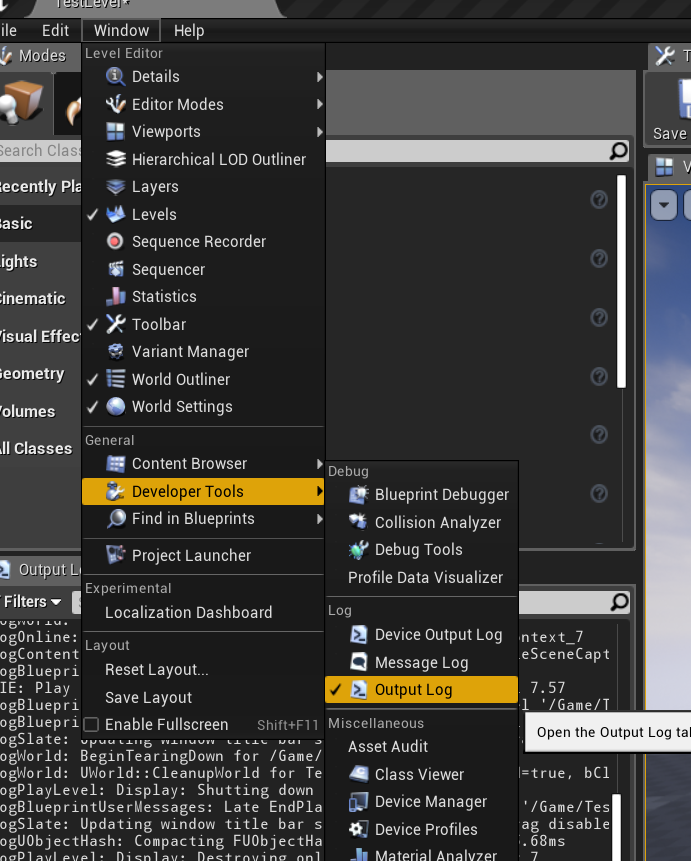Click the Find in Blueprints magnifier icon
This screenshot has width=691, height=861.
click(116, 518)
